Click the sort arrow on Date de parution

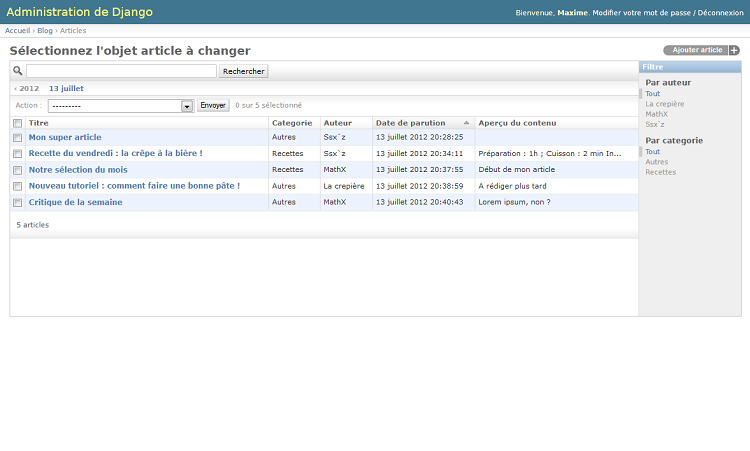click(466, 123)
